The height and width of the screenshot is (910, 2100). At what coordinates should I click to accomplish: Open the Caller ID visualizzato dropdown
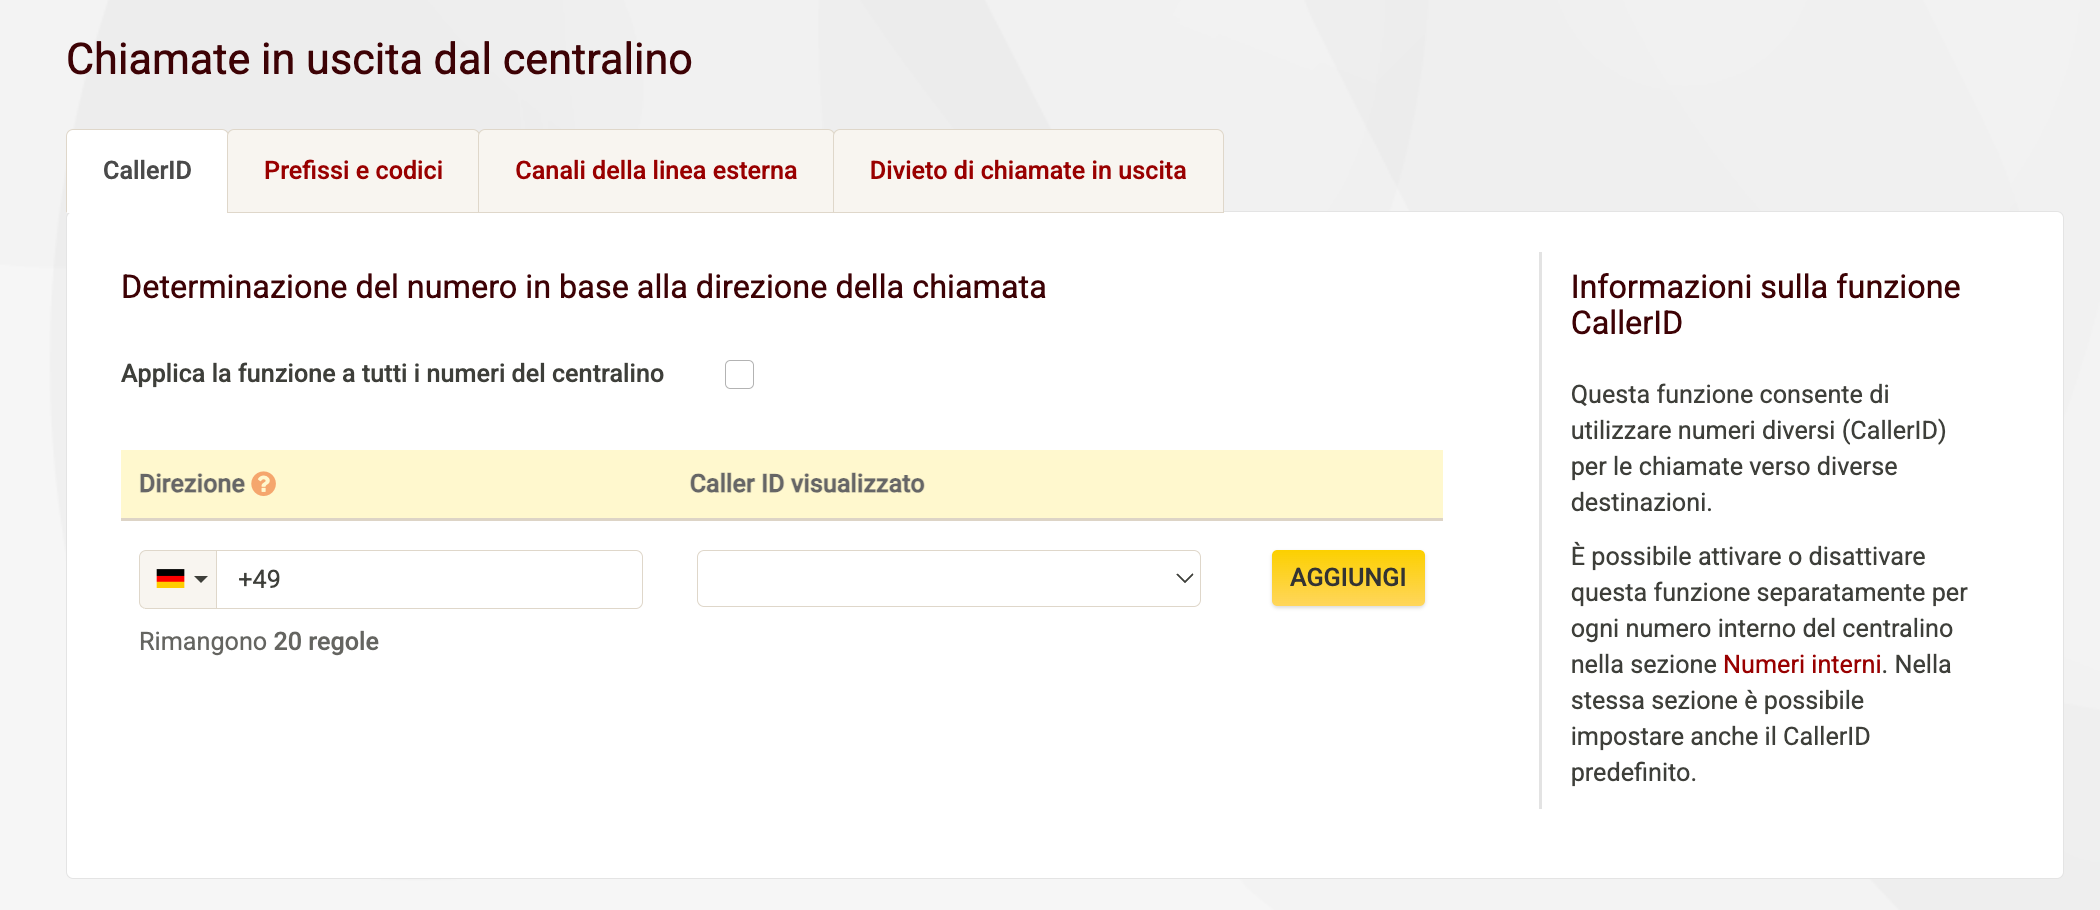pyautogui.click(x=948, y=578)
